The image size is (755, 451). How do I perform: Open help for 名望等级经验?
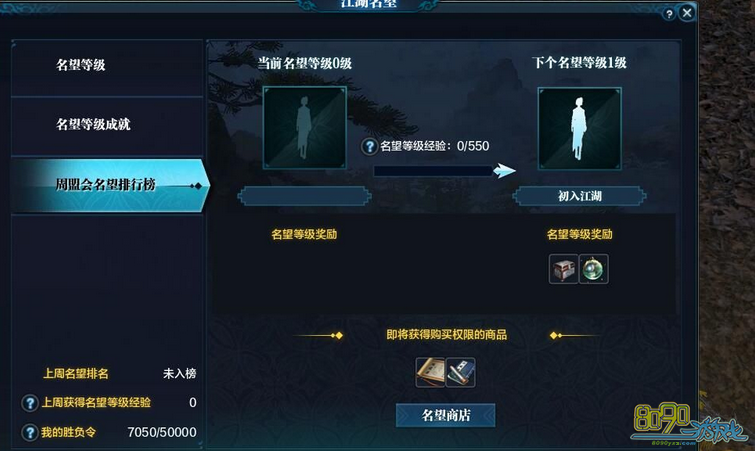click(369, 146)
